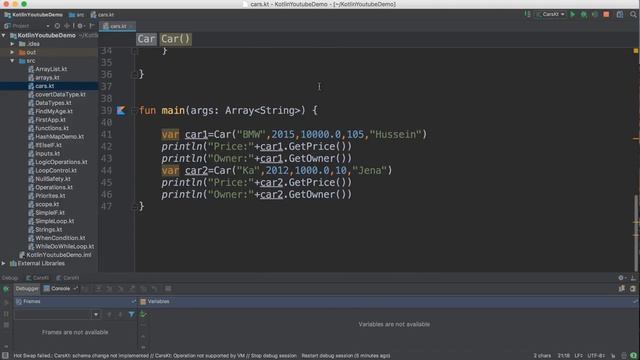640x360 pixels.
Task: Open the CarsKt run configuration dropdown
Action: (x=551, y=14)
